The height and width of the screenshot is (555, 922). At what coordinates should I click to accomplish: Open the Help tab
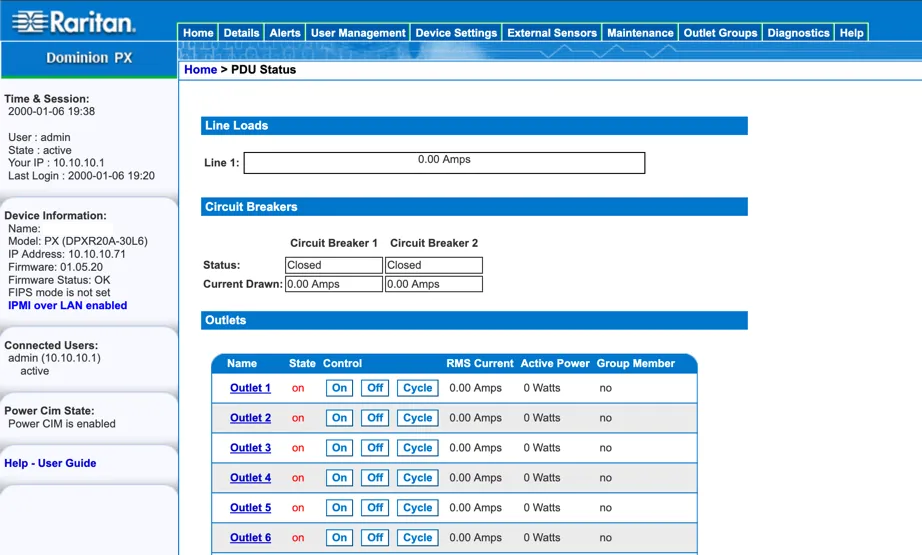click(851, 33)
